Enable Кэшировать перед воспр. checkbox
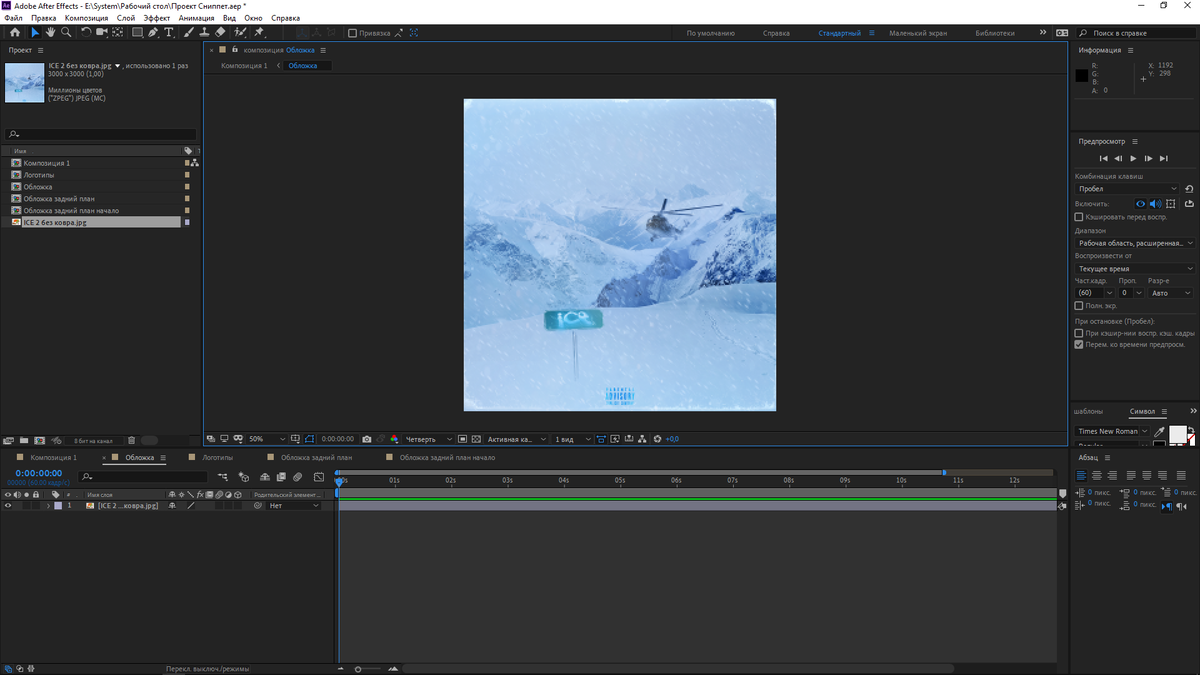 coord(1078,217)
